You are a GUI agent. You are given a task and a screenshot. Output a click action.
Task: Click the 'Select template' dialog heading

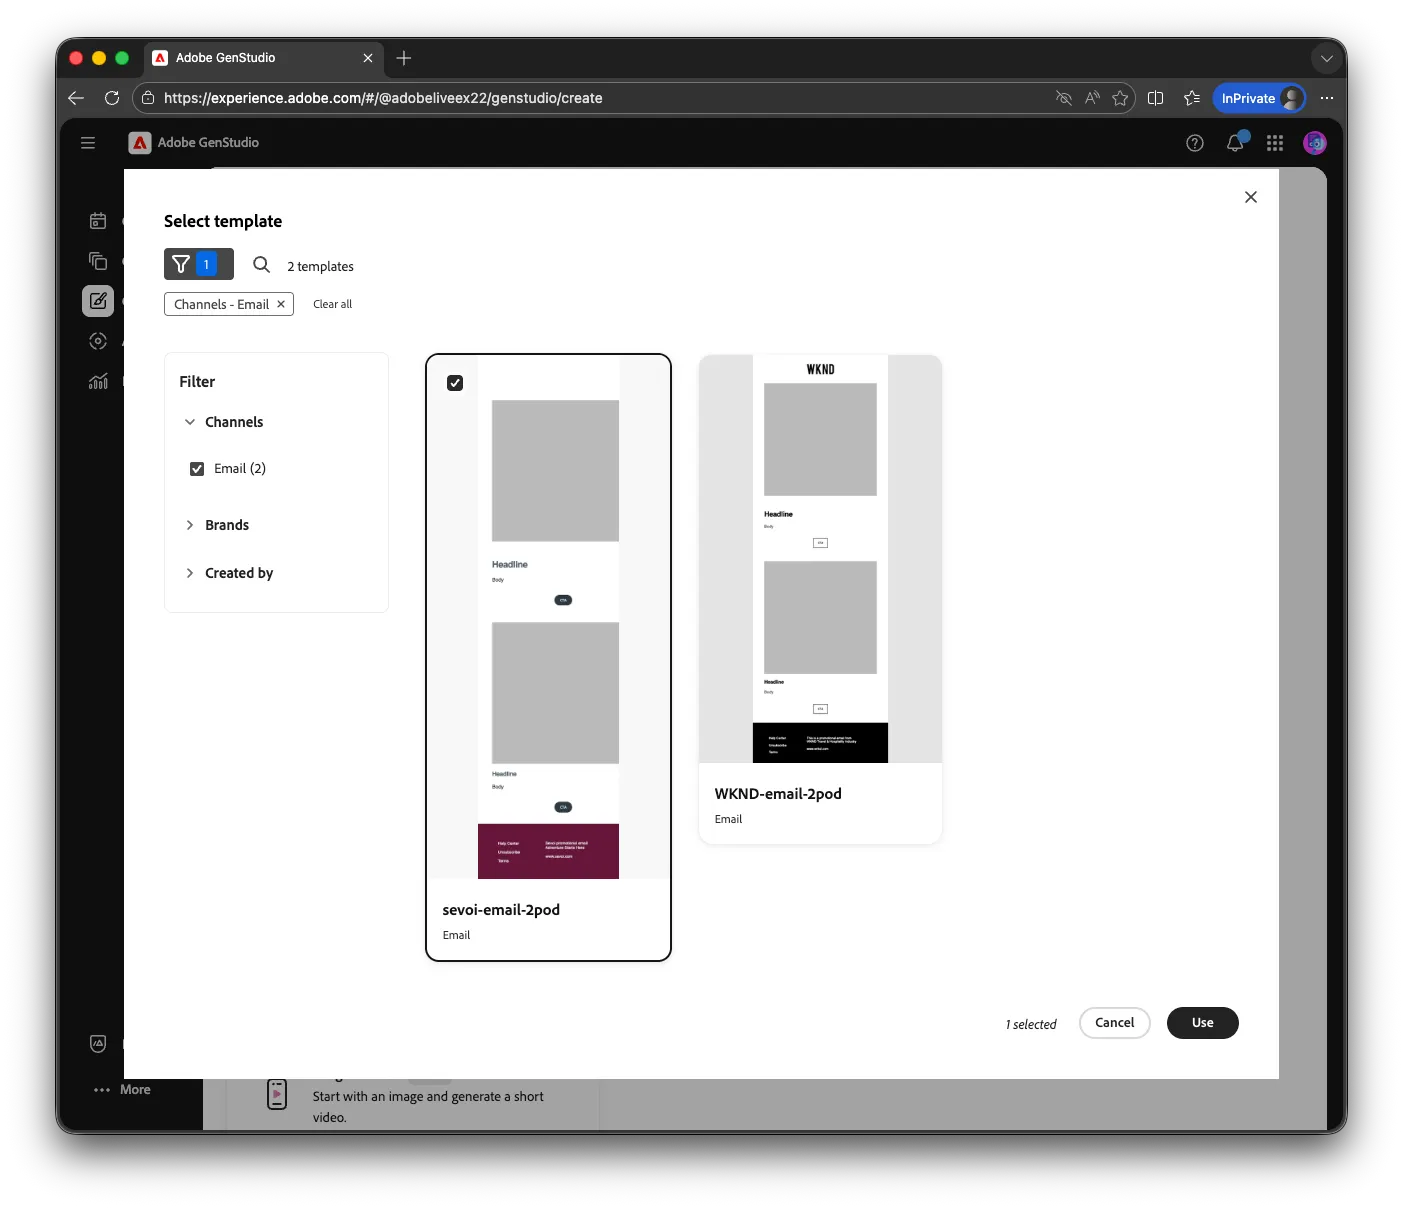tap(223, 221)
